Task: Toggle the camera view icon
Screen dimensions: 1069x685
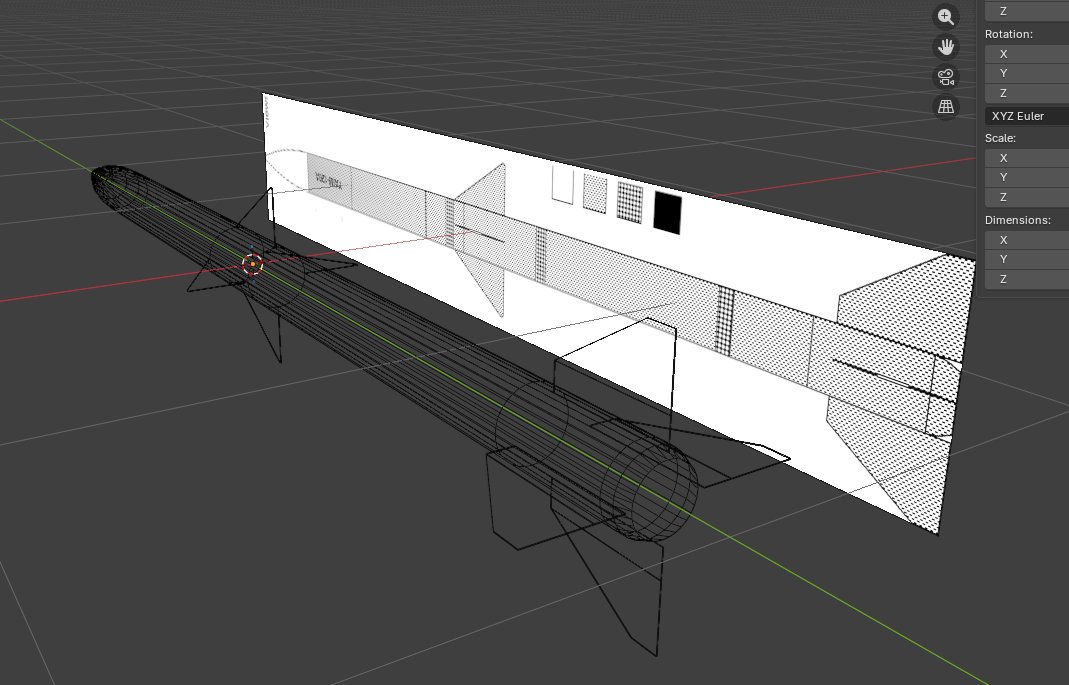Action: (946, 77)
